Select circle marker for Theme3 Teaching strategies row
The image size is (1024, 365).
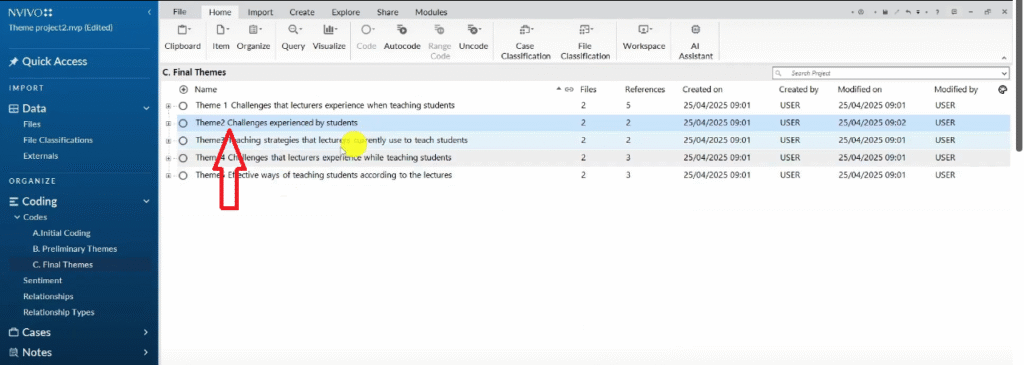[x=184, y=140]
